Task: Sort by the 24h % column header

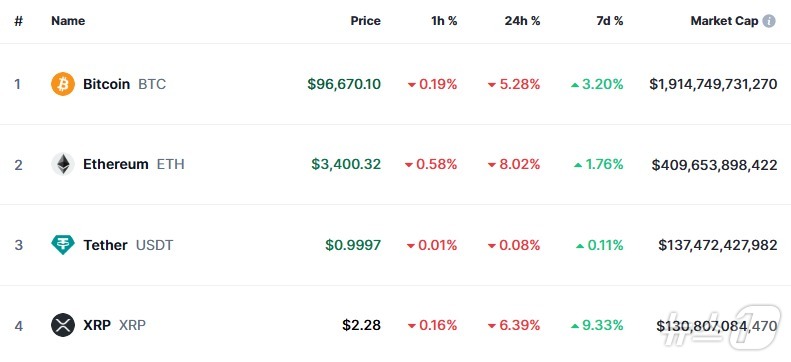Action: click(x=522, y=21)
